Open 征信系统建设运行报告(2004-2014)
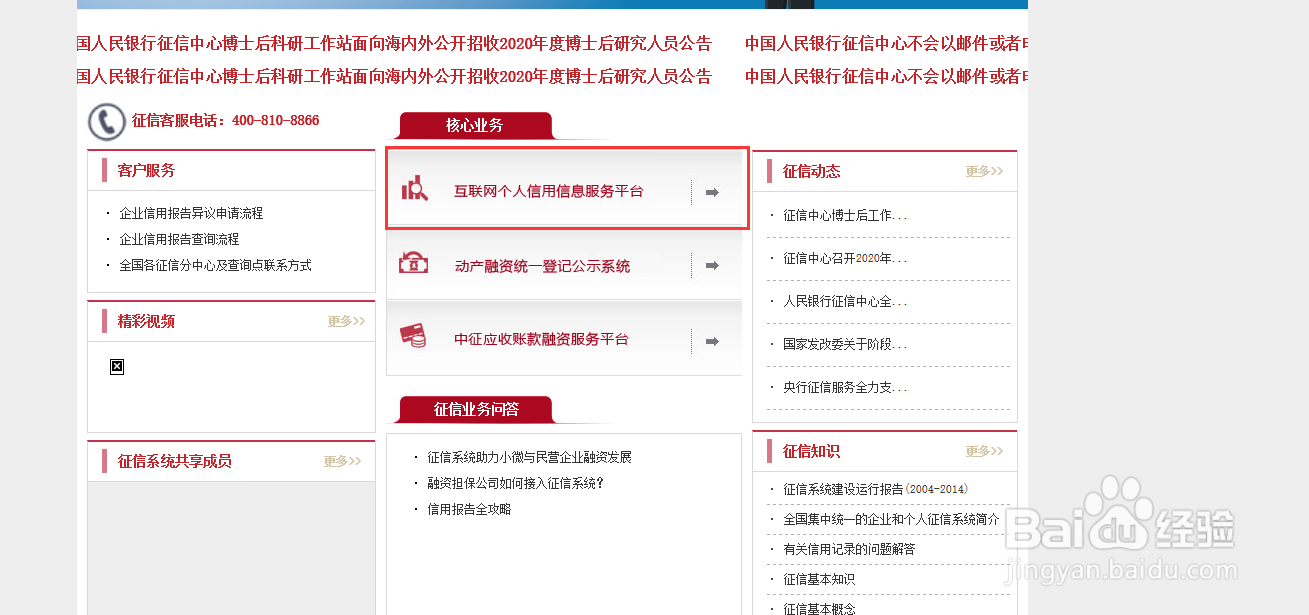The image size is (1309, 615). tap(875, 489)
